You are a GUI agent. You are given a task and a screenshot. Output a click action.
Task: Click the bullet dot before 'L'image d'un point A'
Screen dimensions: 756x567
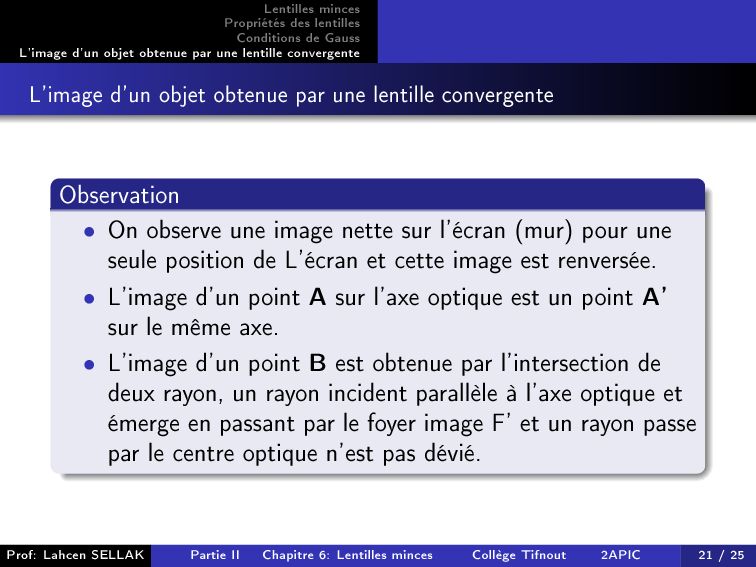coord(90,299)
